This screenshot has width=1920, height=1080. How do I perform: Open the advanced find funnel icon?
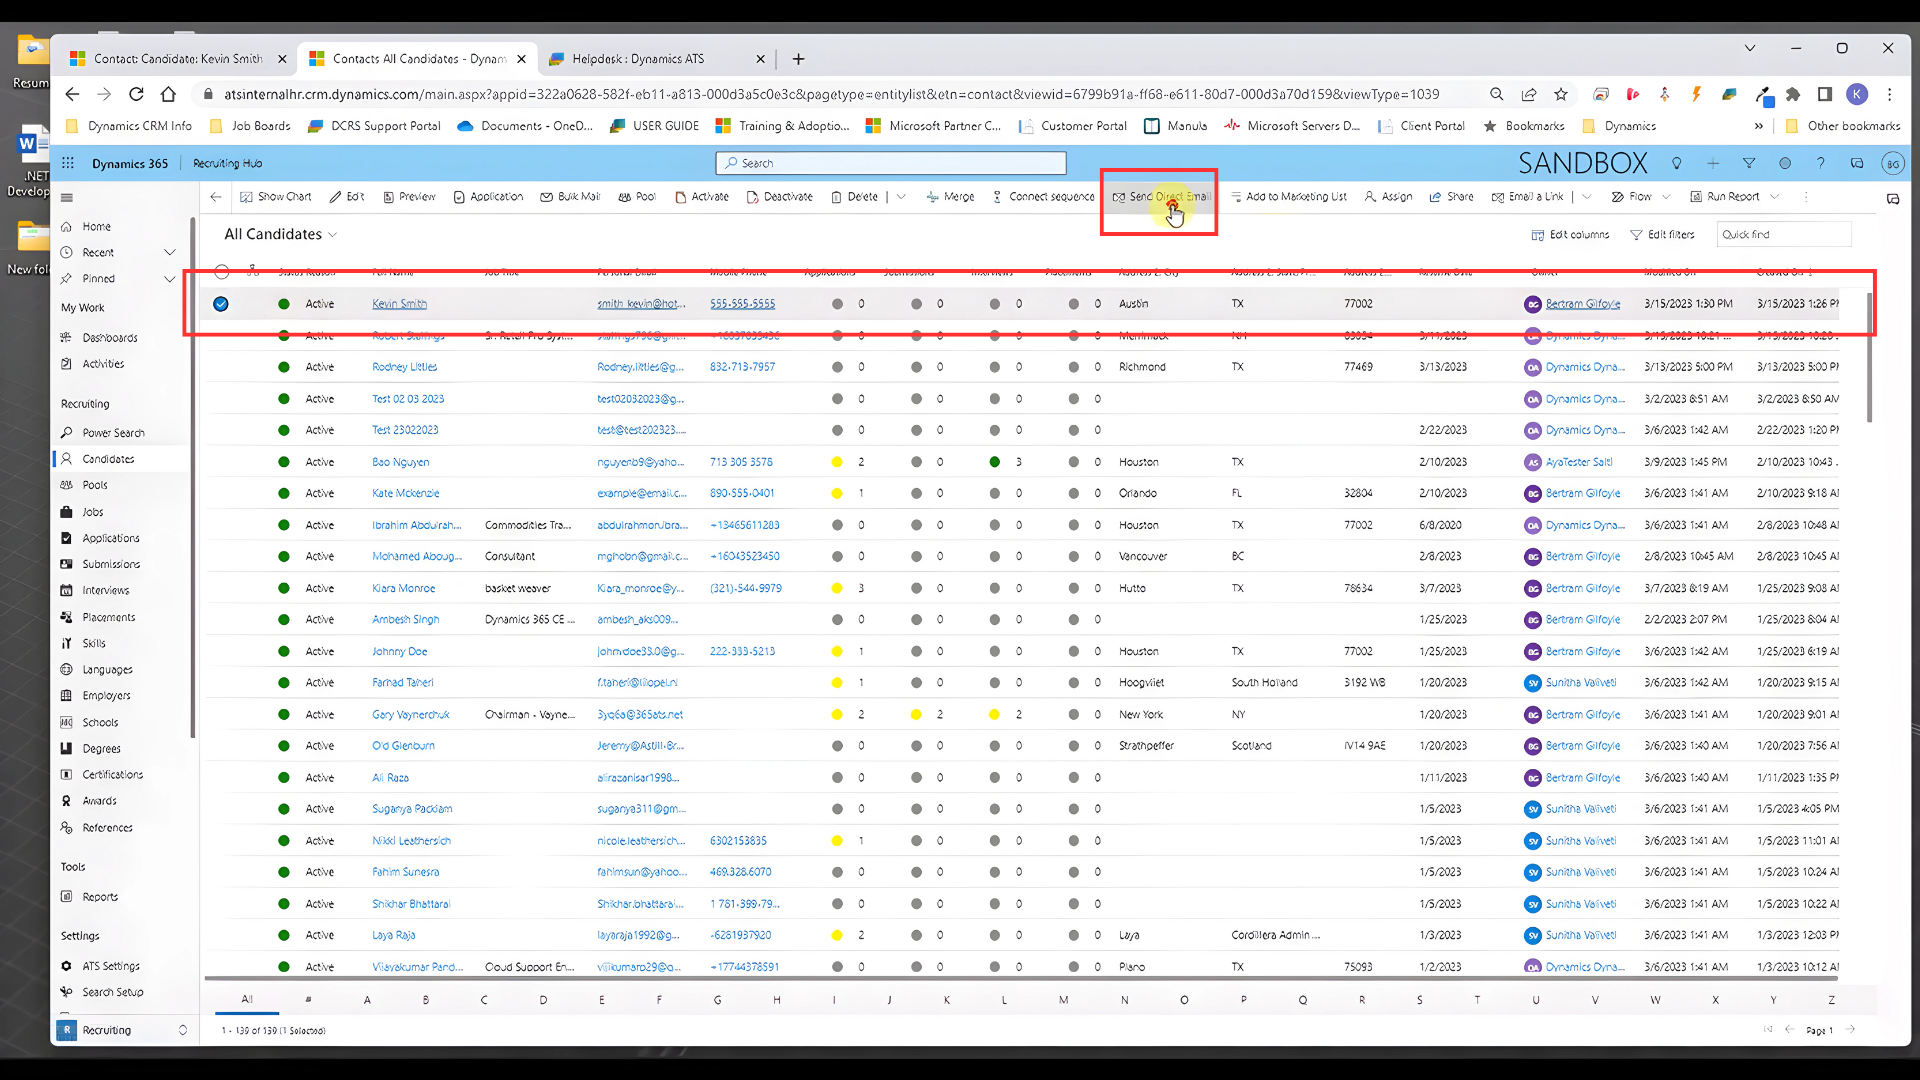tap(1749, 163)
